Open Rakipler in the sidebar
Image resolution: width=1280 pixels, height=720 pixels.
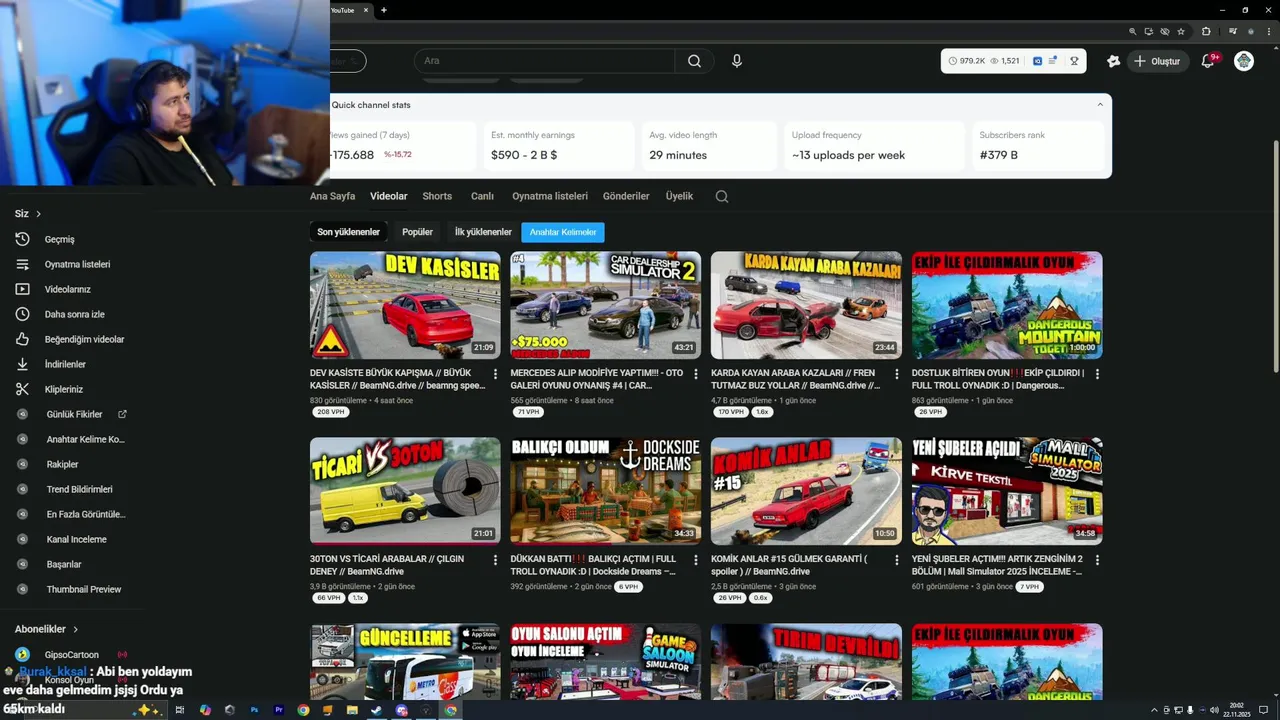pos(62,464)
